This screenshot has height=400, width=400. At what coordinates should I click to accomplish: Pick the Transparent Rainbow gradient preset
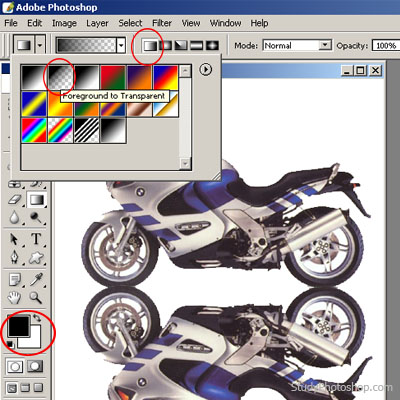click(x=60, y=130)
